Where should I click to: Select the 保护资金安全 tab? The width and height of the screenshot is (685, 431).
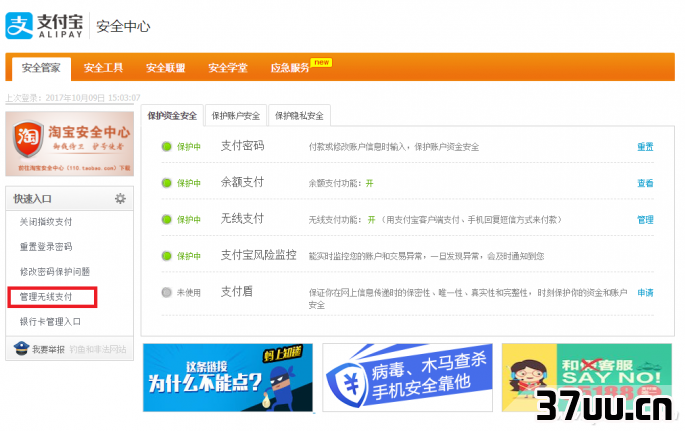point(172,116)
